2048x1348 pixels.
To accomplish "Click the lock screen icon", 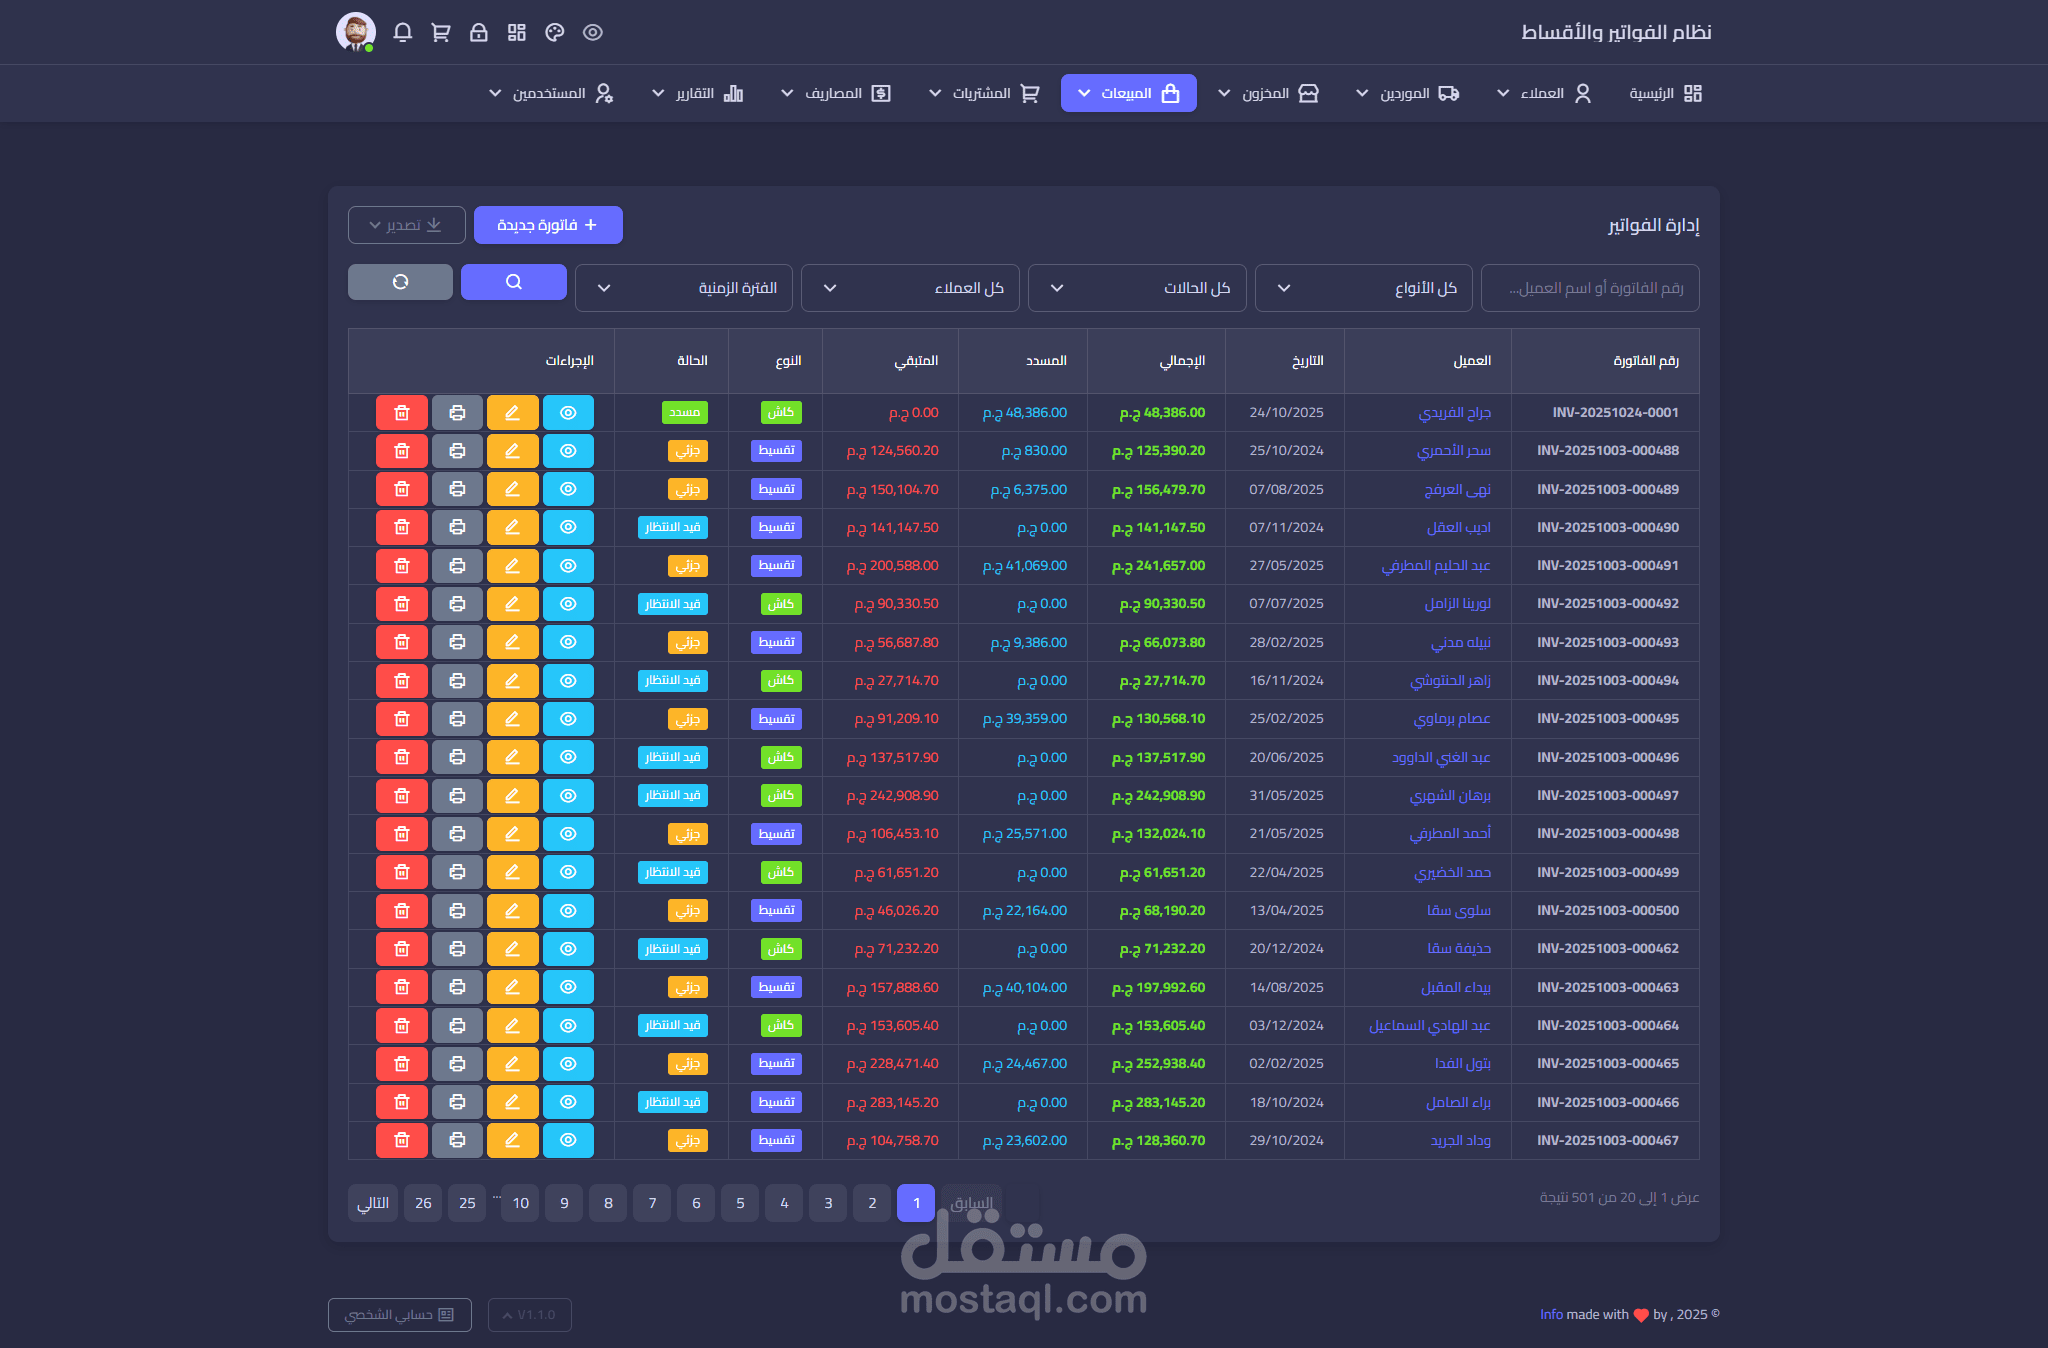I will 479,32.
